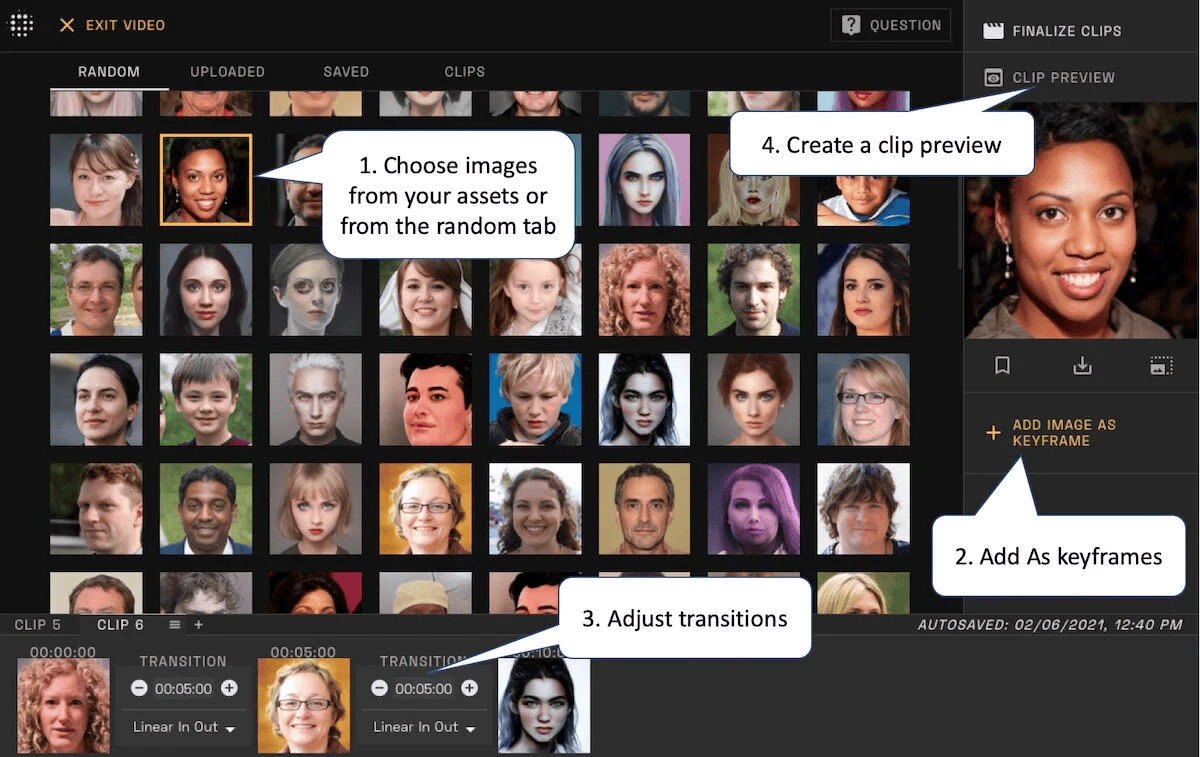Switch to the Uploaded tab

click(227, 71)
